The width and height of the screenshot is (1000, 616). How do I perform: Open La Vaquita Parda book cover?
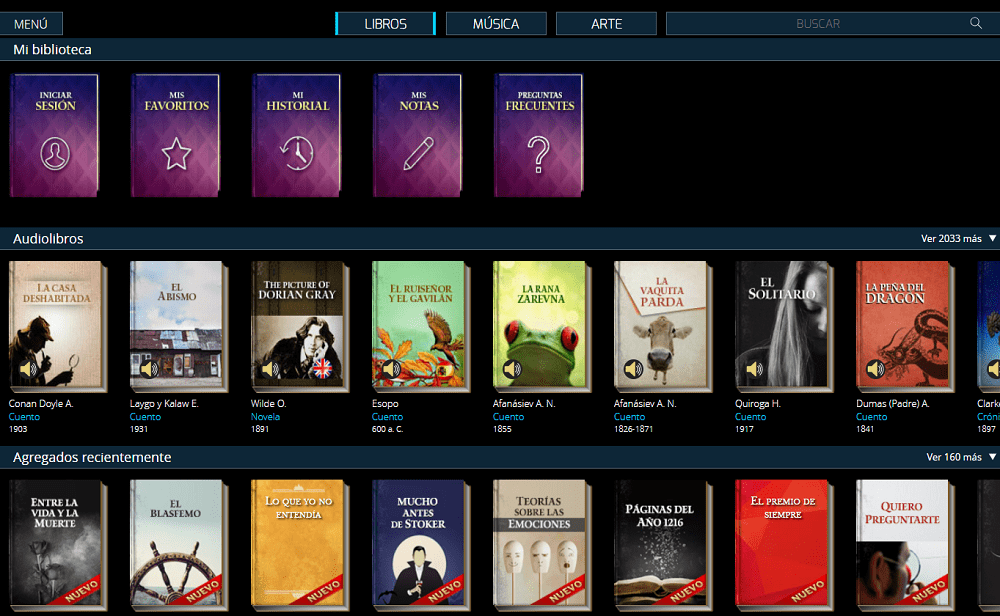coord(663,326)
